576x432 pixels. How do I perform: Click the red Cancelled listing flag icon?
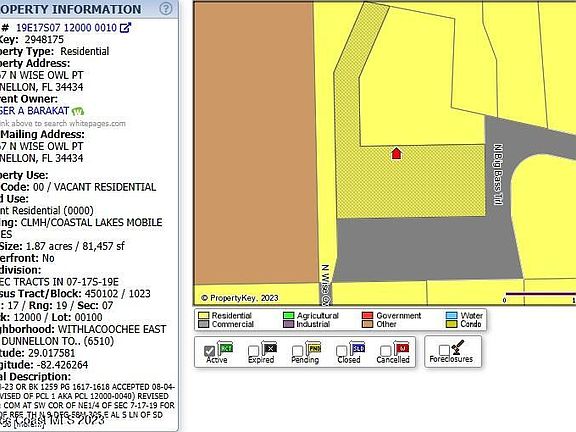[x=402, y=348]
